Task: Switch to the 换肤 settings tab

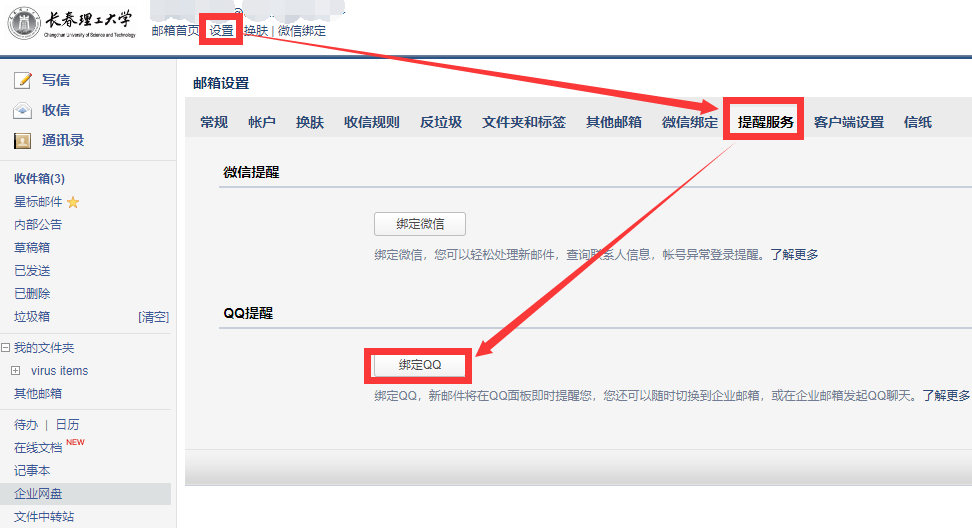Action: (310, 122)
